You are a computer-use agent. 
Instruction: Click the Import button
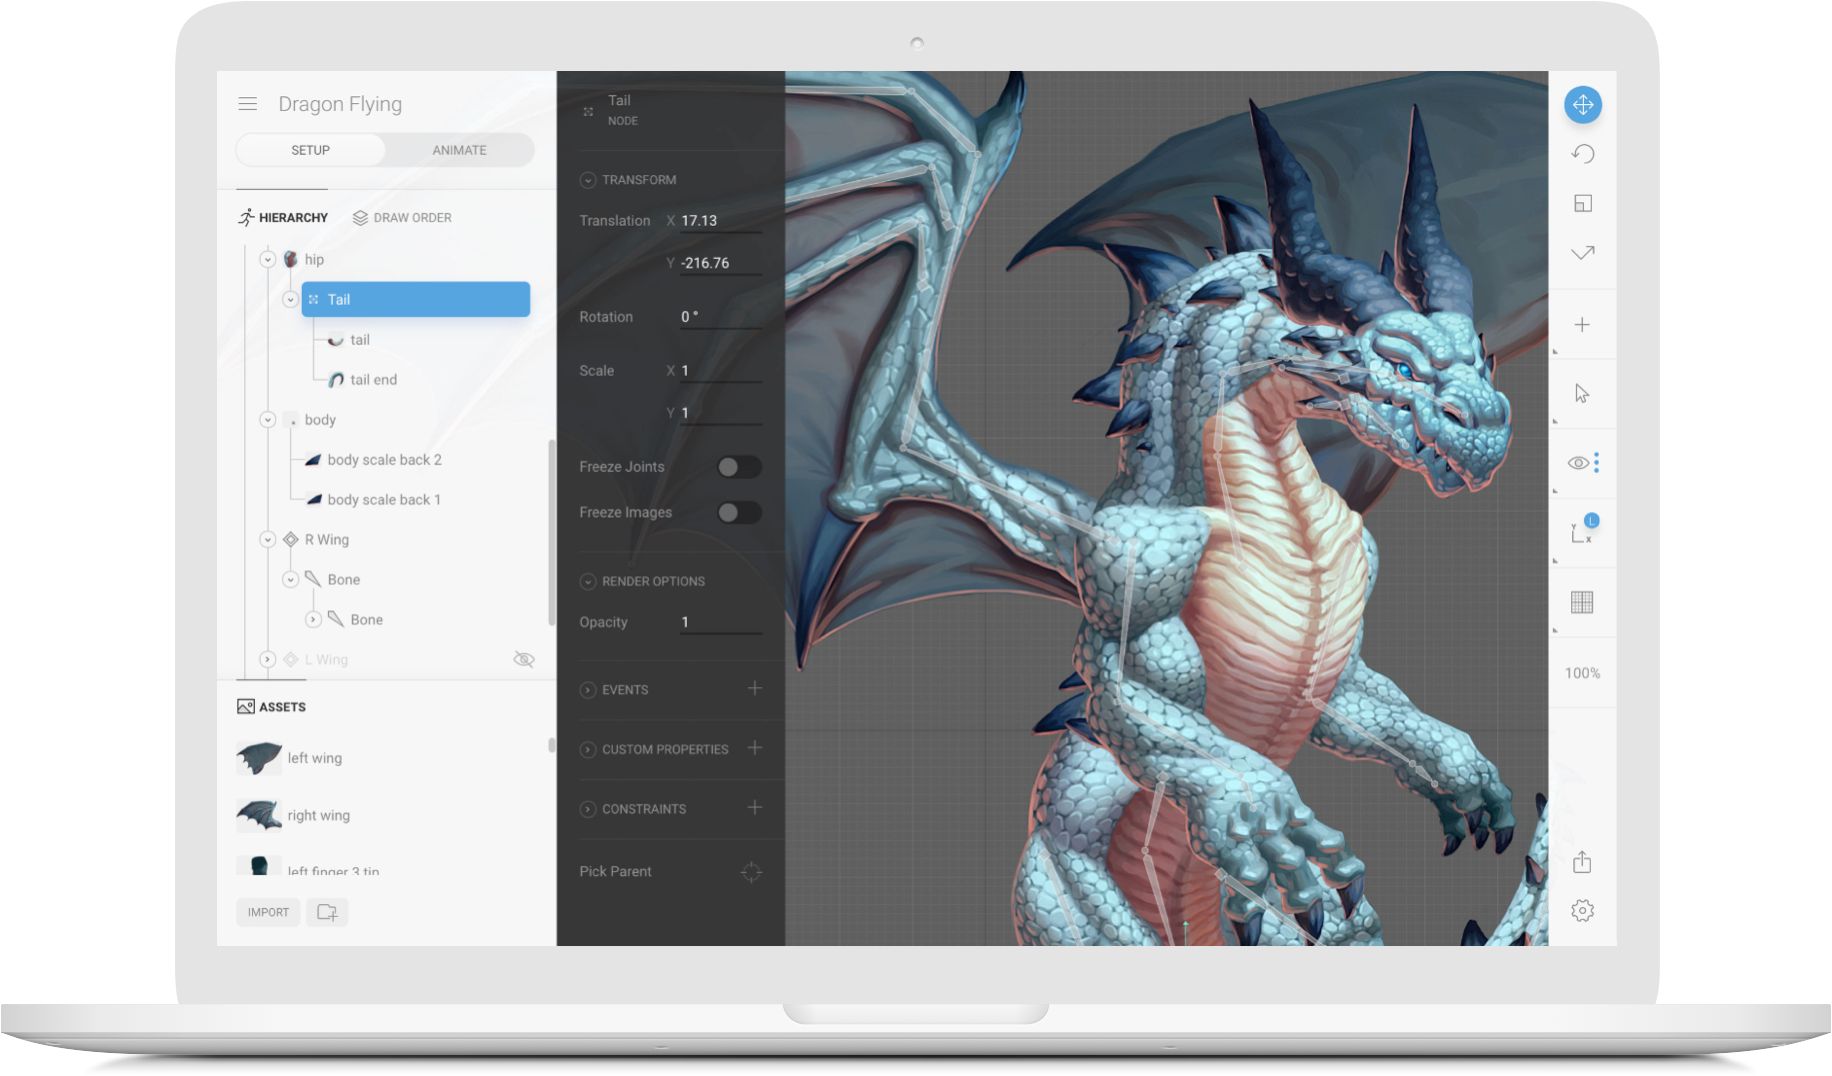268,912
